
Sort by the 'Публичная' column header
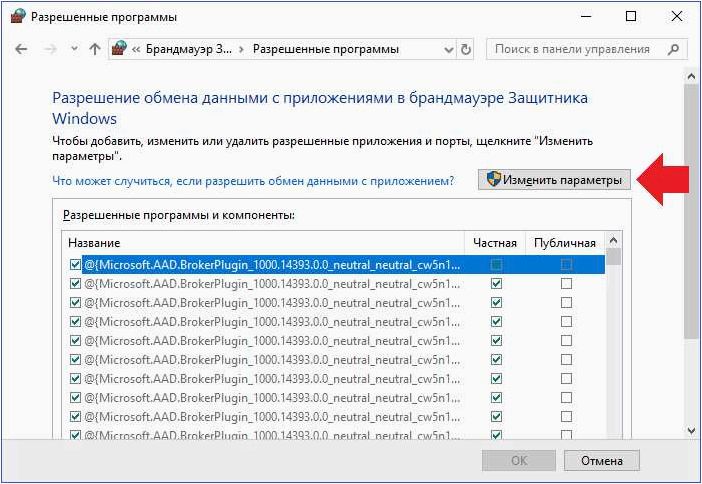click(565, 243)
